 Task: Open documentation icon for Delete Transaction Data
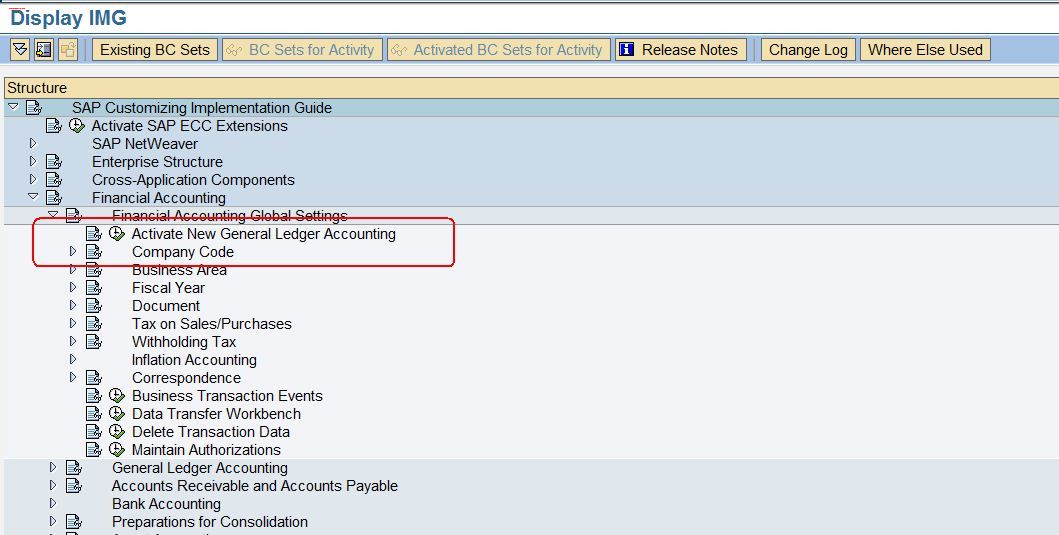(x=94, y=432)
